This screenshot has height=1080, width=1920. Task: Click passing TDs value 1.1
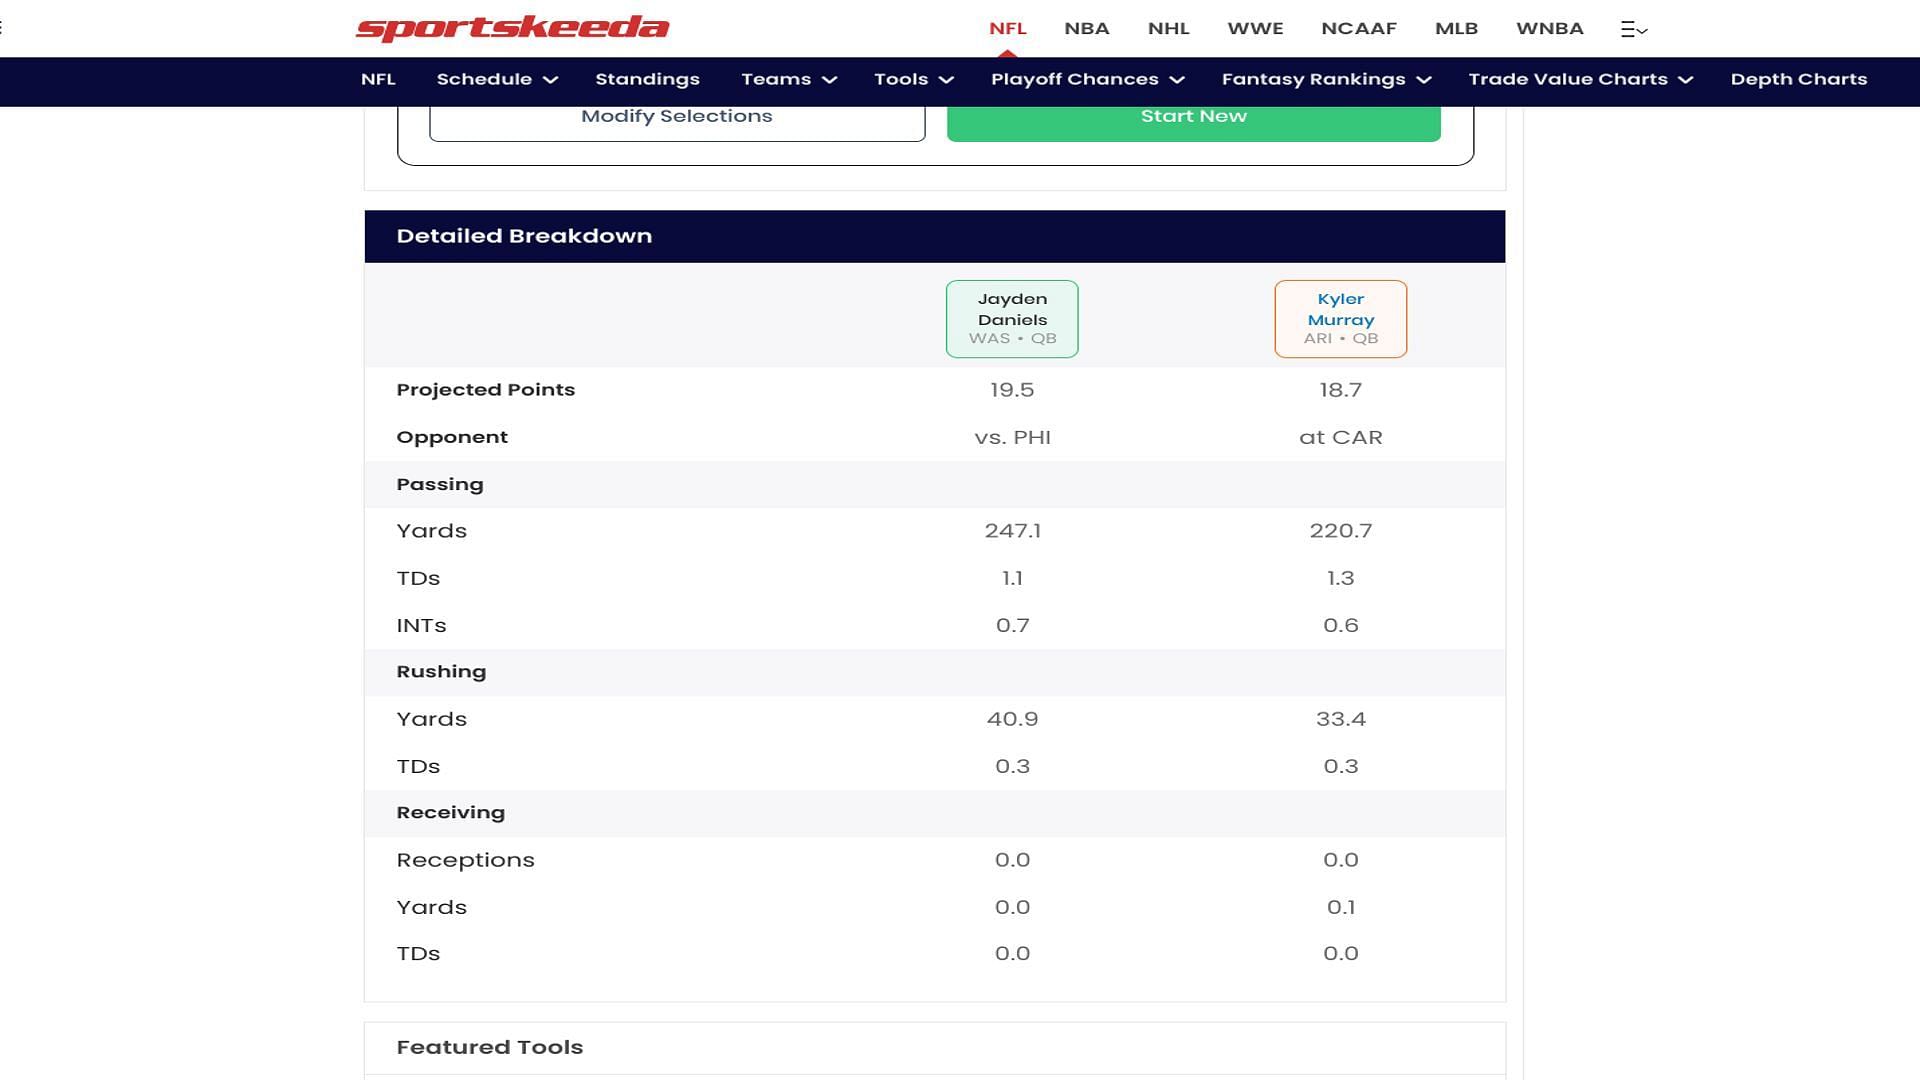click(x=1012, y=578)
